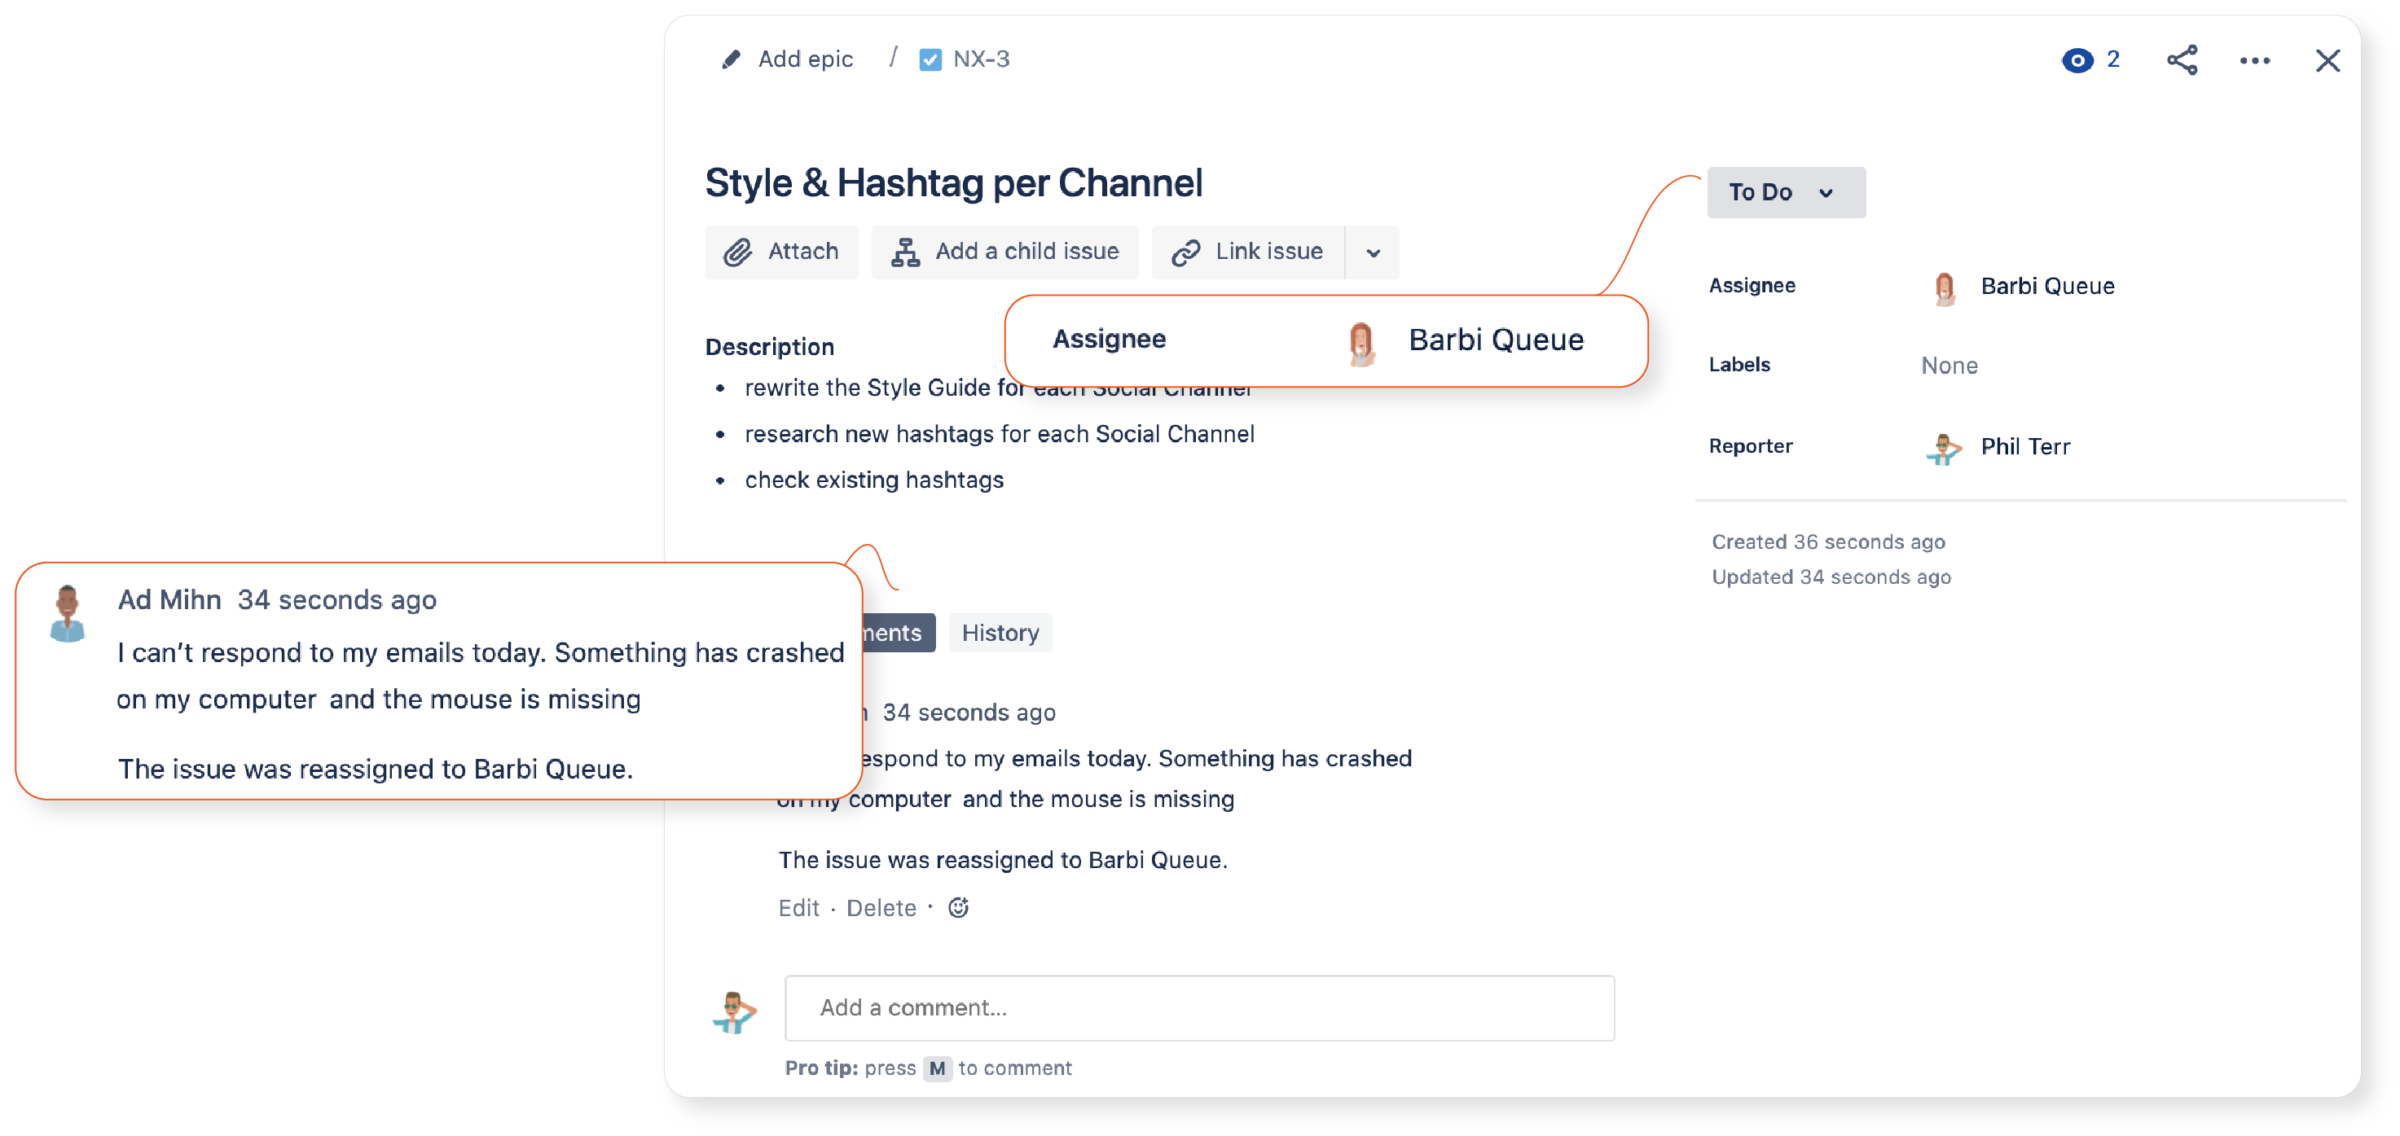Click the watcher count 2
This screenshot has height=1136, width=2400.
2113,60
